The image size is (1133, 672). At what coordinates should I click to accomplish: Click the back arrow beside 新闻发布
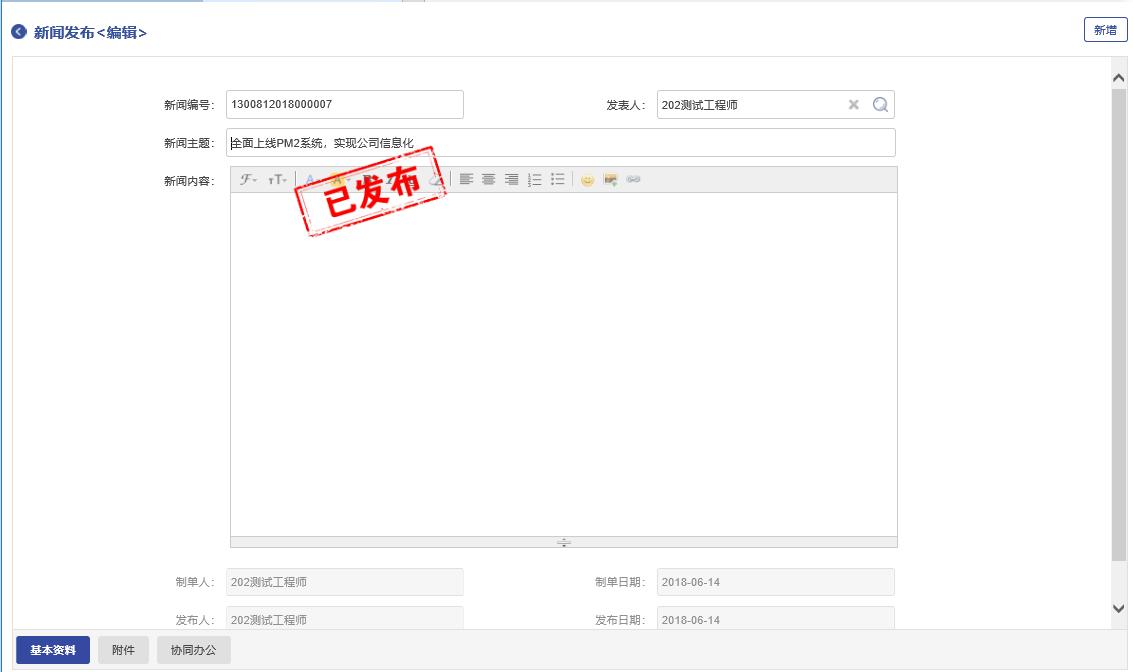19,32
